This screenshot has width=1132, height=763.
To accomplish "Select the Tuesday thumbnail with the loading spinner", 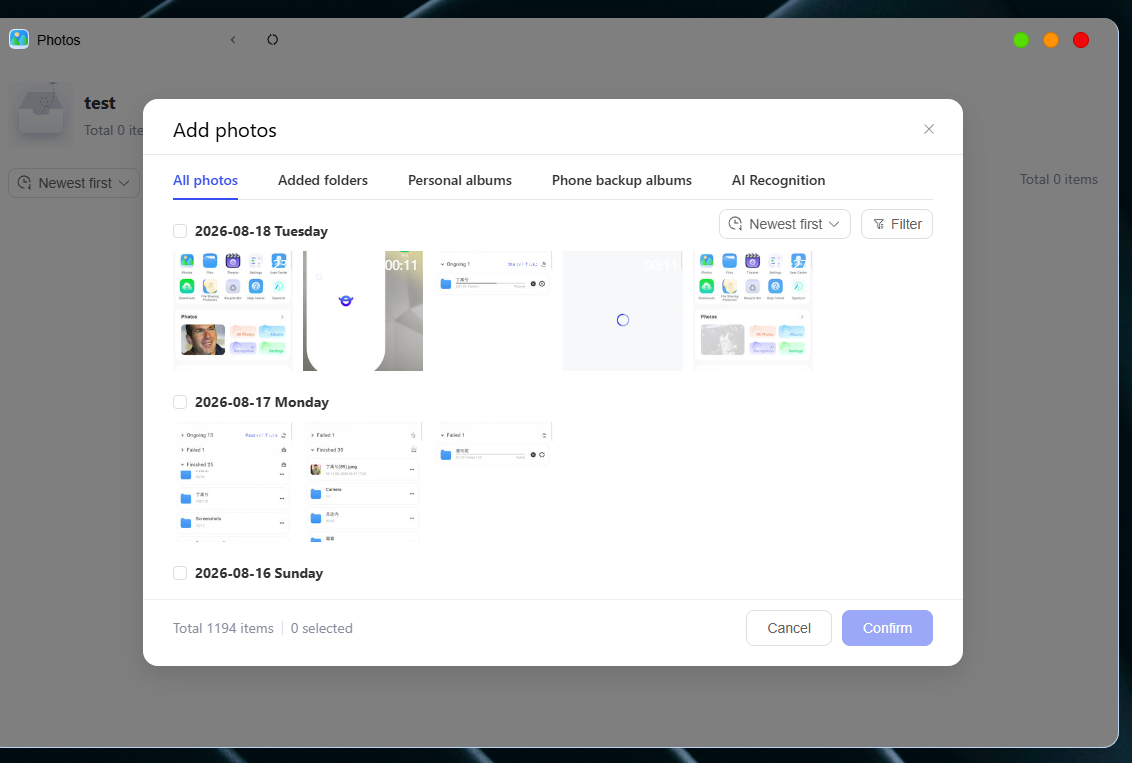I will coord(622,311).
